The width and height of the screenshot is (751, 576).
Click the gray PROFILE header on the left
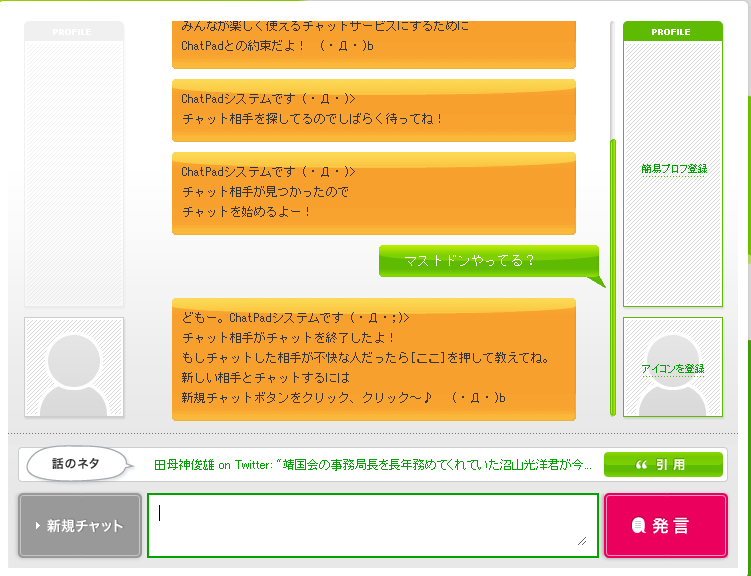pos(74,32)
